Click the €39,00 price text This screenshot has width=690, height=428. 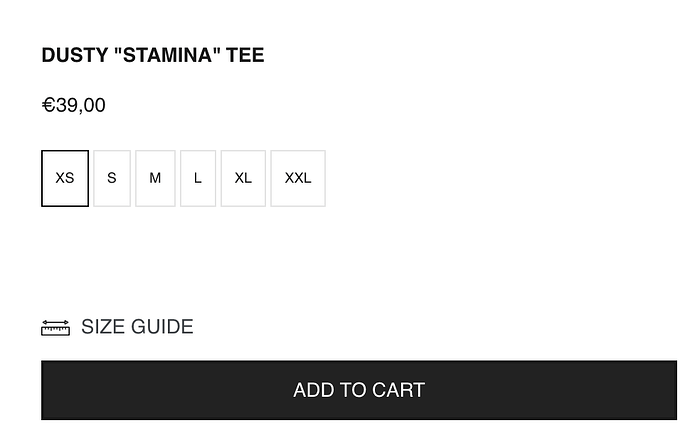click(74, 105)
